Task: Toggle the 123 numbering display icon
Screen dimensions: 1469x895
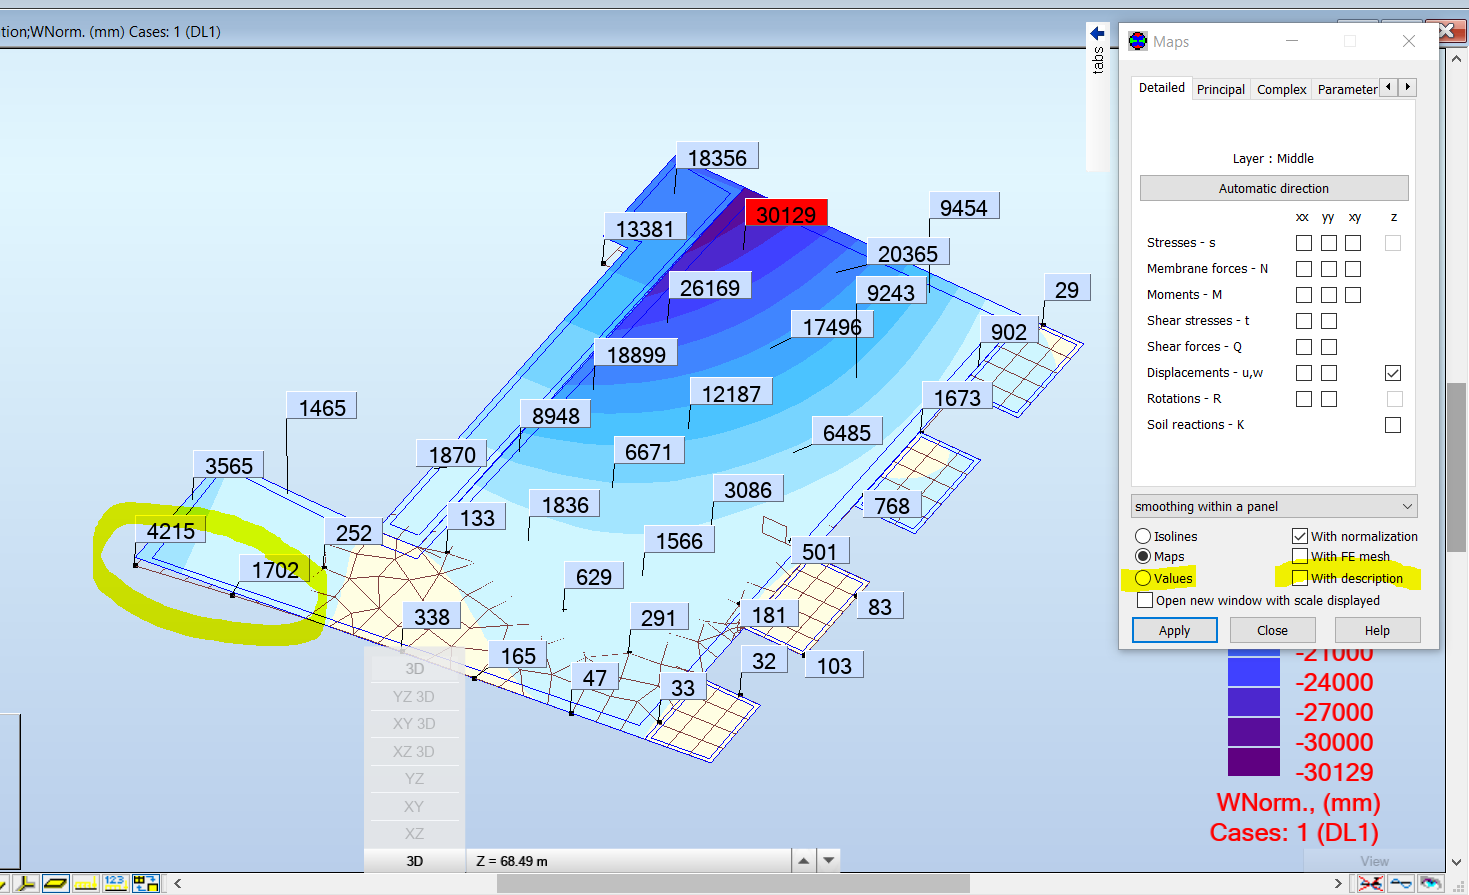Action: [x=115, y=883]
